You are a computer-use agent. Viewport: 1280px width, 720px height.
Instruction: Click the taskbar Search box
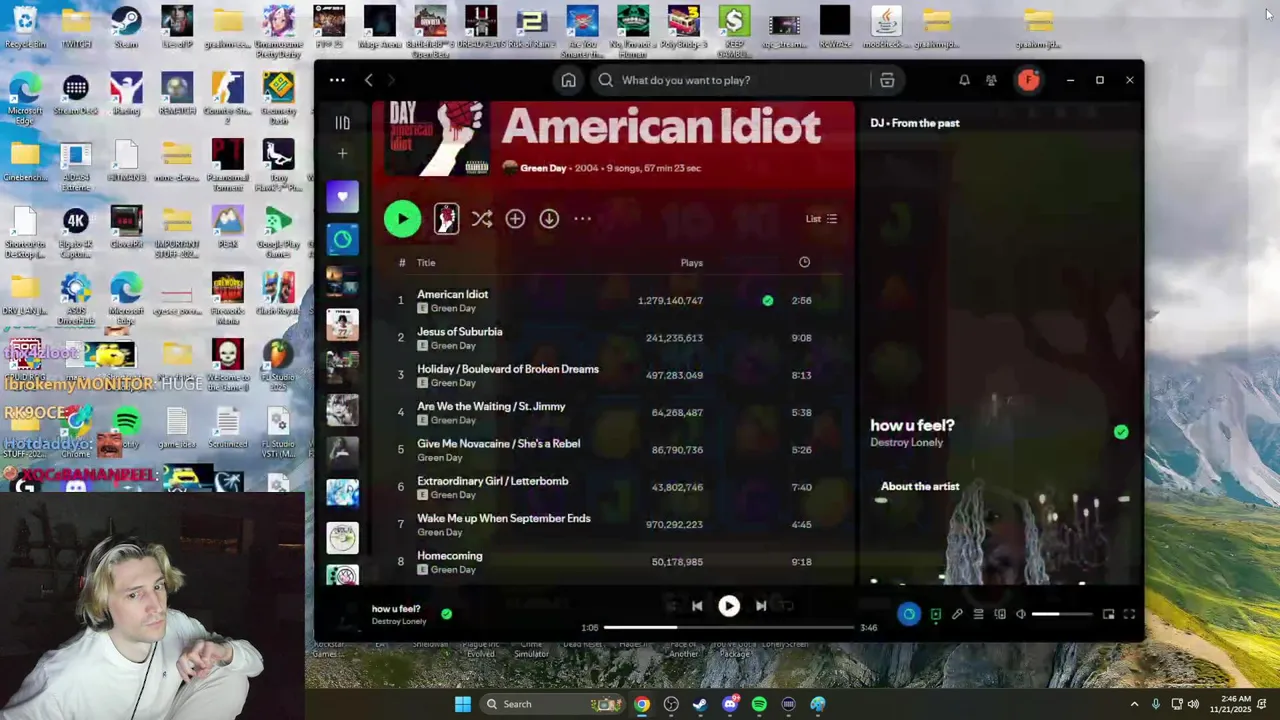(552, 704)
